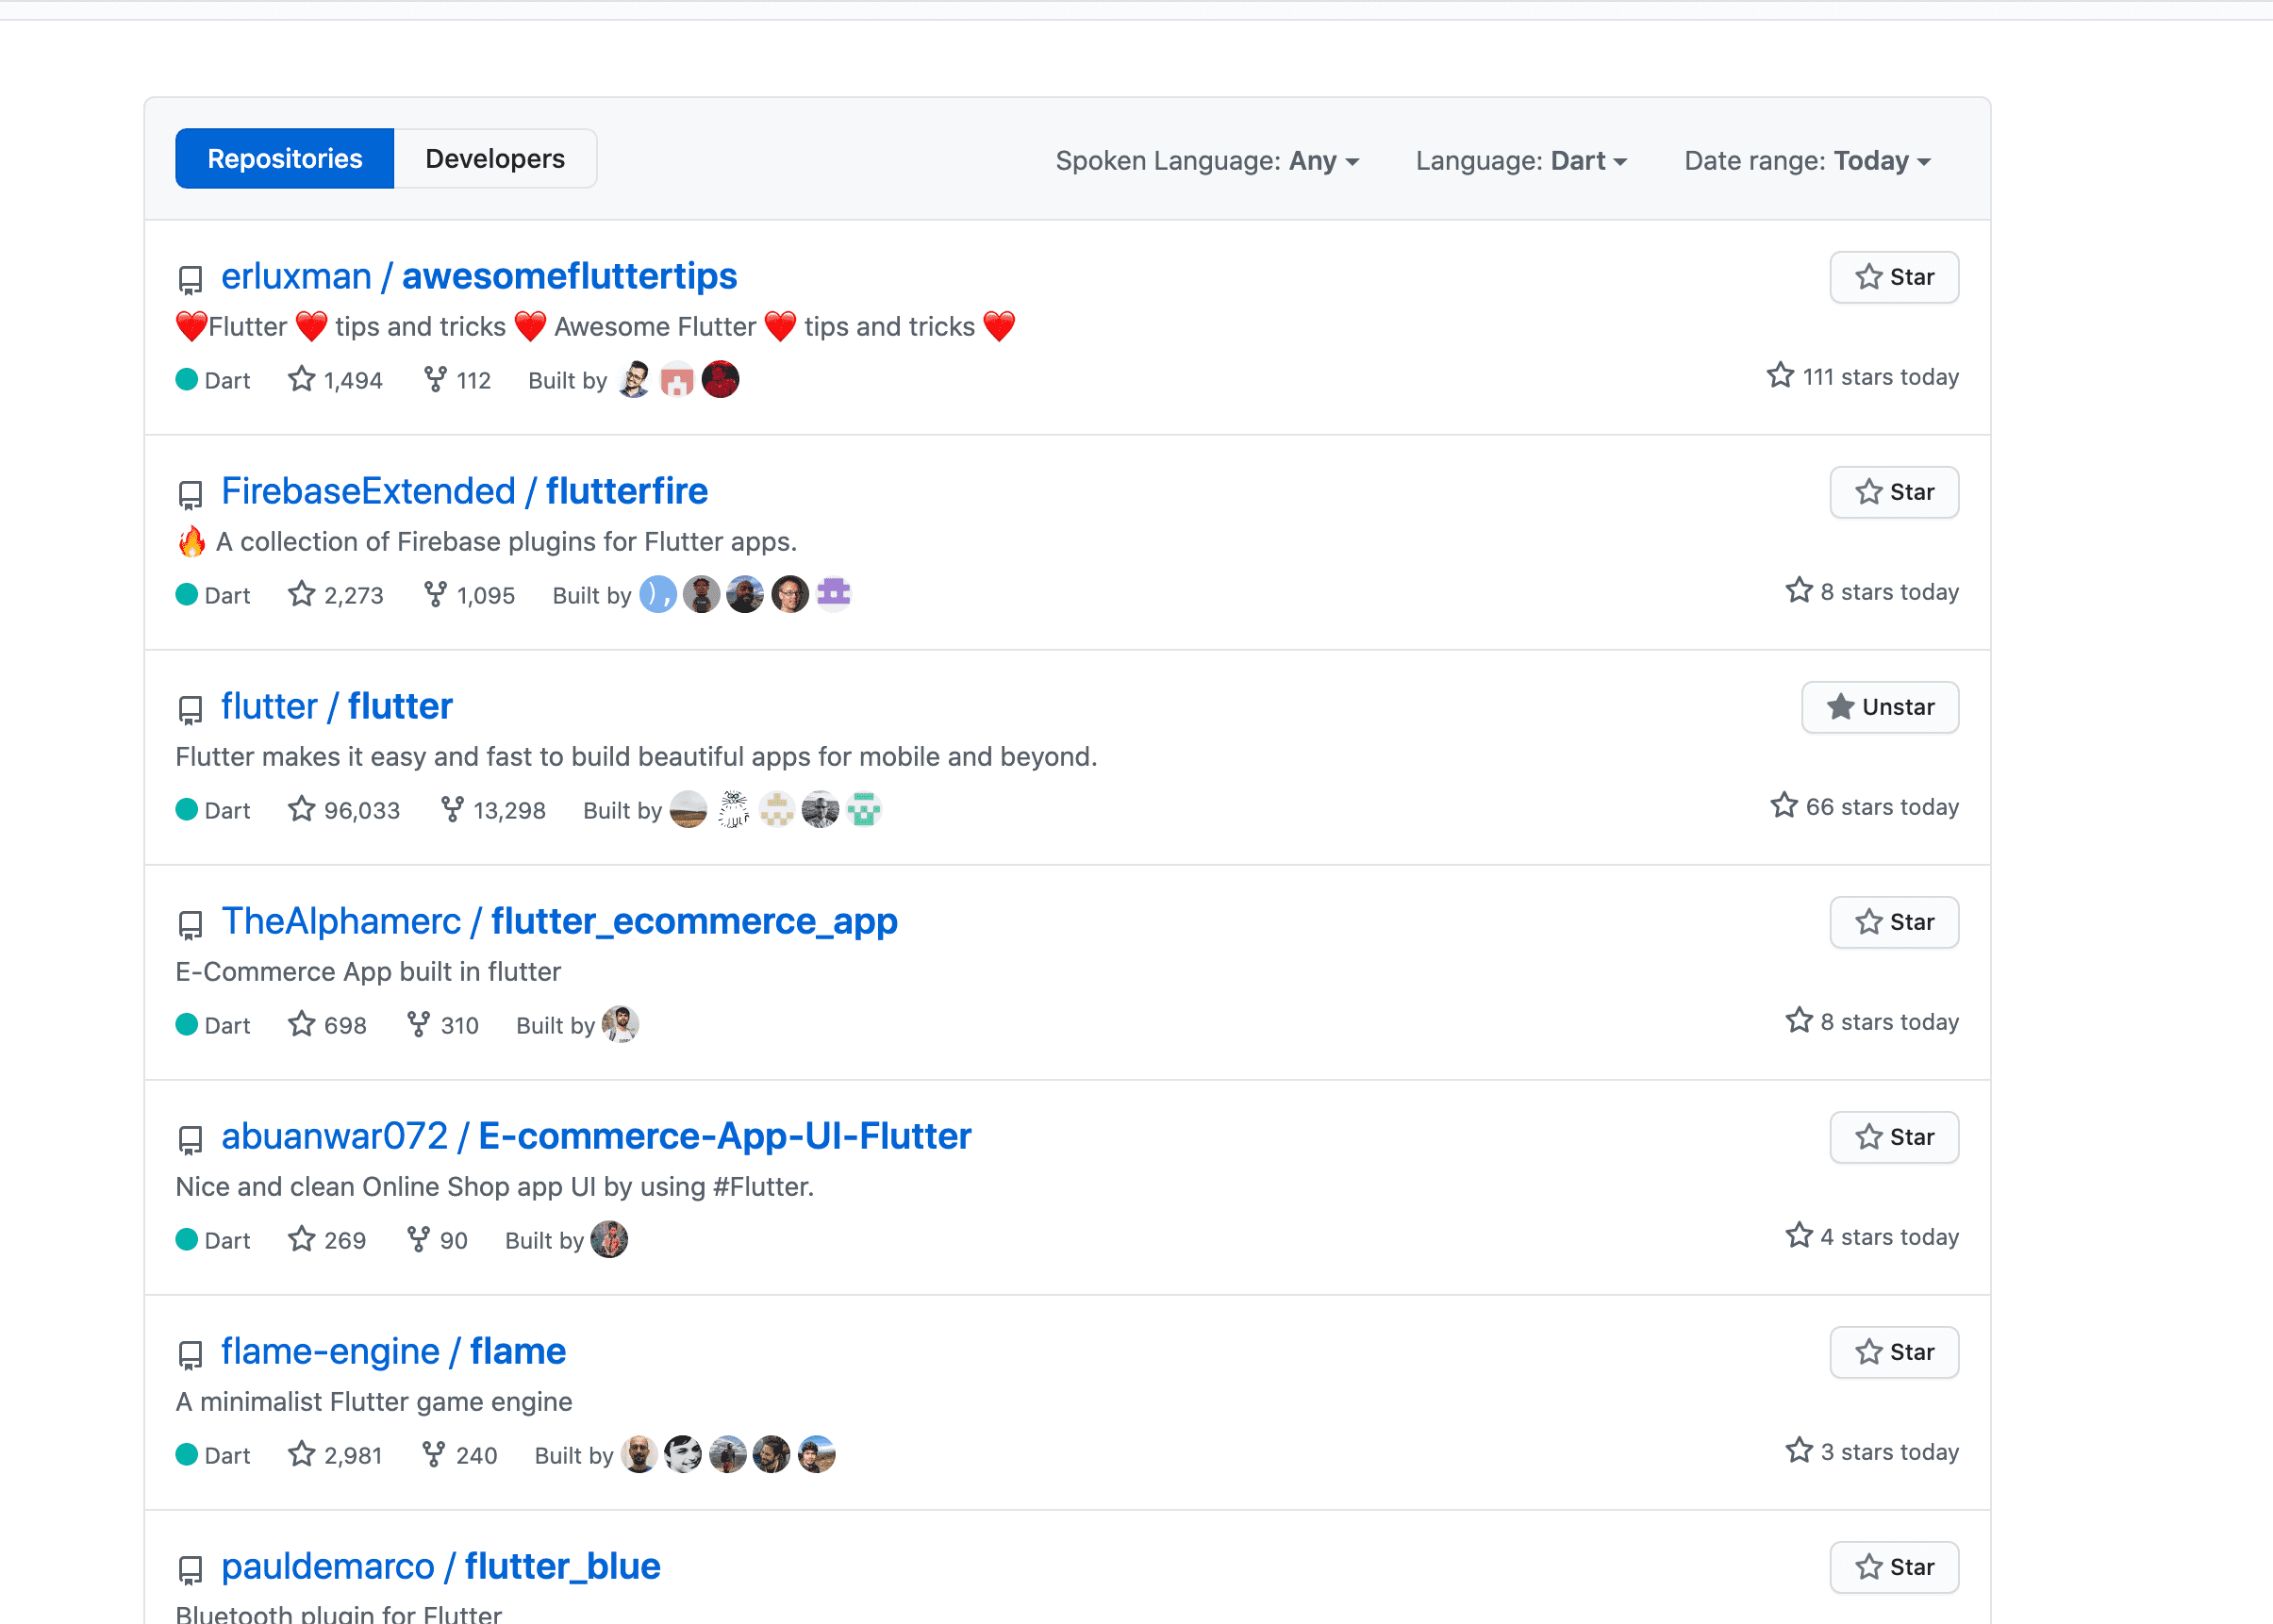Click '66 stars today' text
Viewport: 2273px width, 1624px height.
coord(1882,807)
